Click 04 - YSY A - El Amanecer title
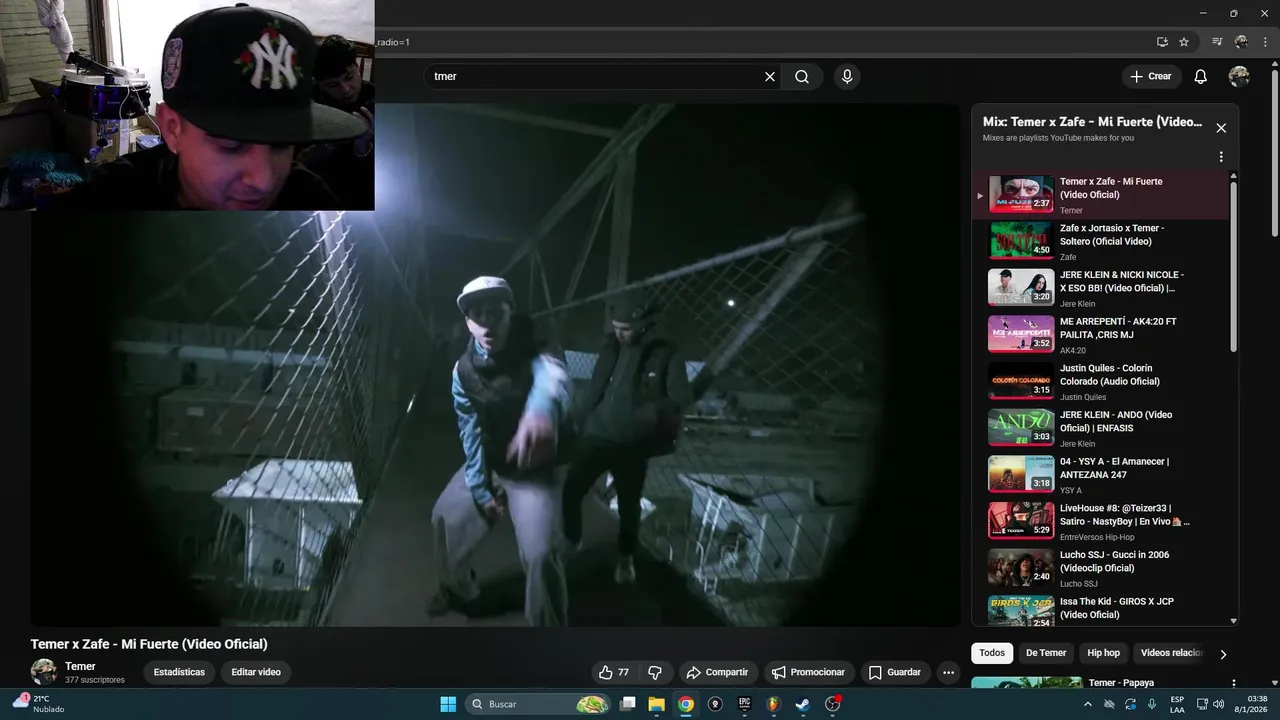Viewport: 1280px width, 720px height. (x=1114, y=468)
